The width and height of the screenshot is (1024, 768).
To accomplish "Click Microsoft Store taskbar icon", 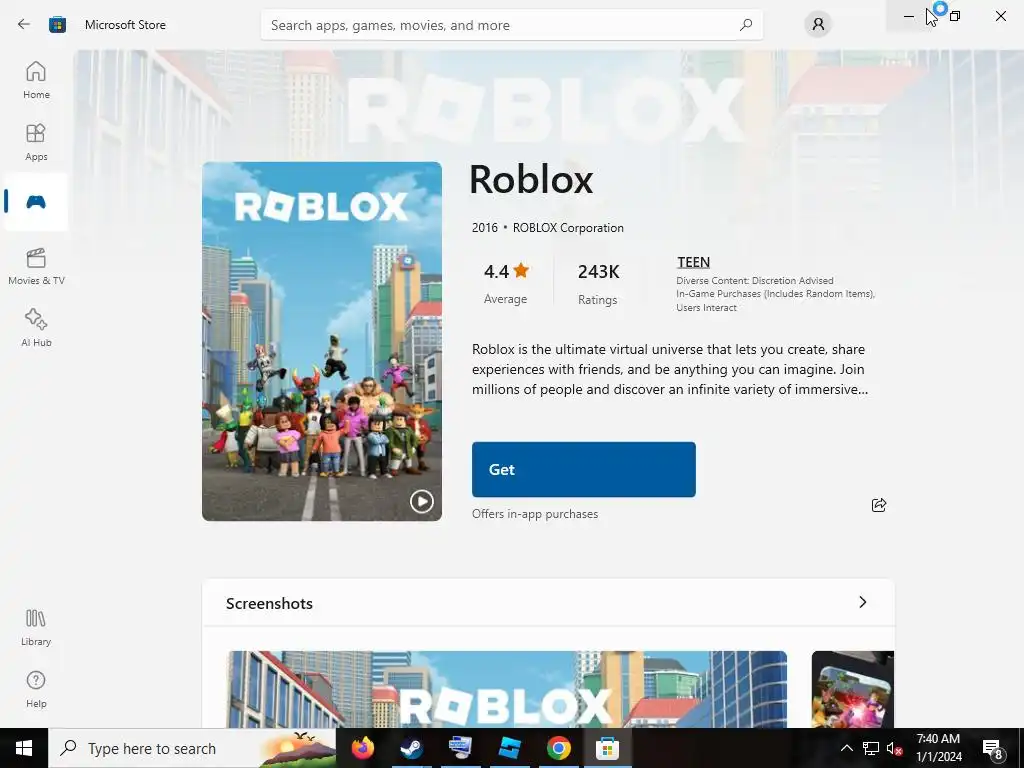I will pyautogui.click(x=607, y=748).
